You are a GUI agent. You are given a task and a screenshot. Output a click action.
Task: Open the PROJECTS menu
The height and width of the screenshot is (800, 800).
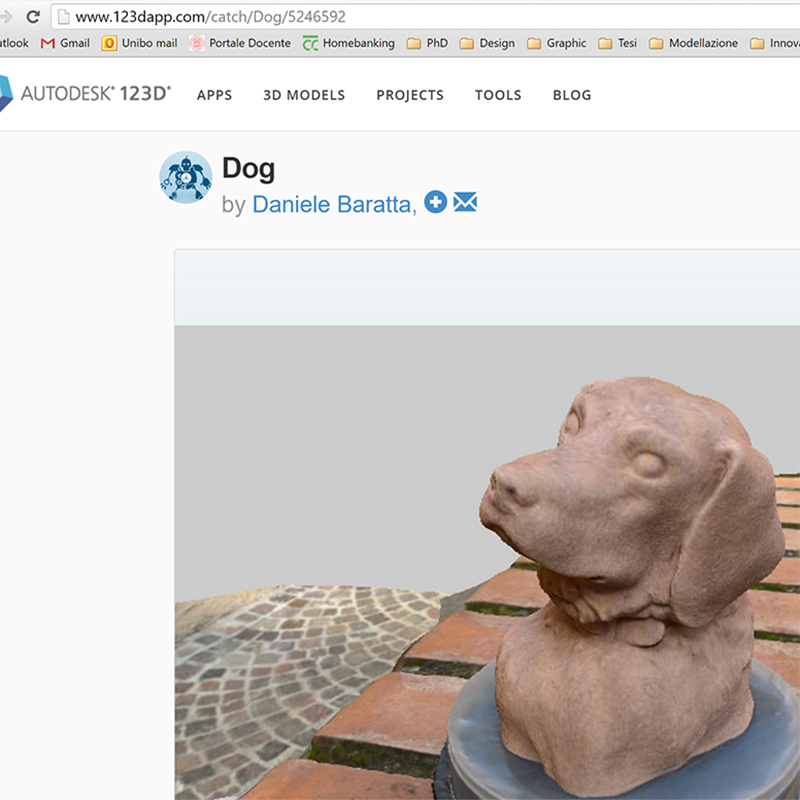click(410, 95)
